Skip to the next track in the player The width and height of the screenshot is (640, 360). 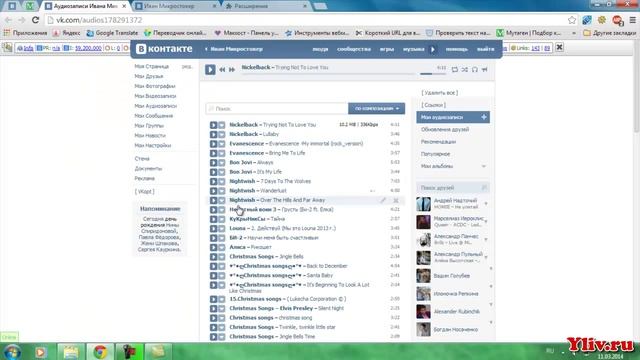click(x=232, y=70)
